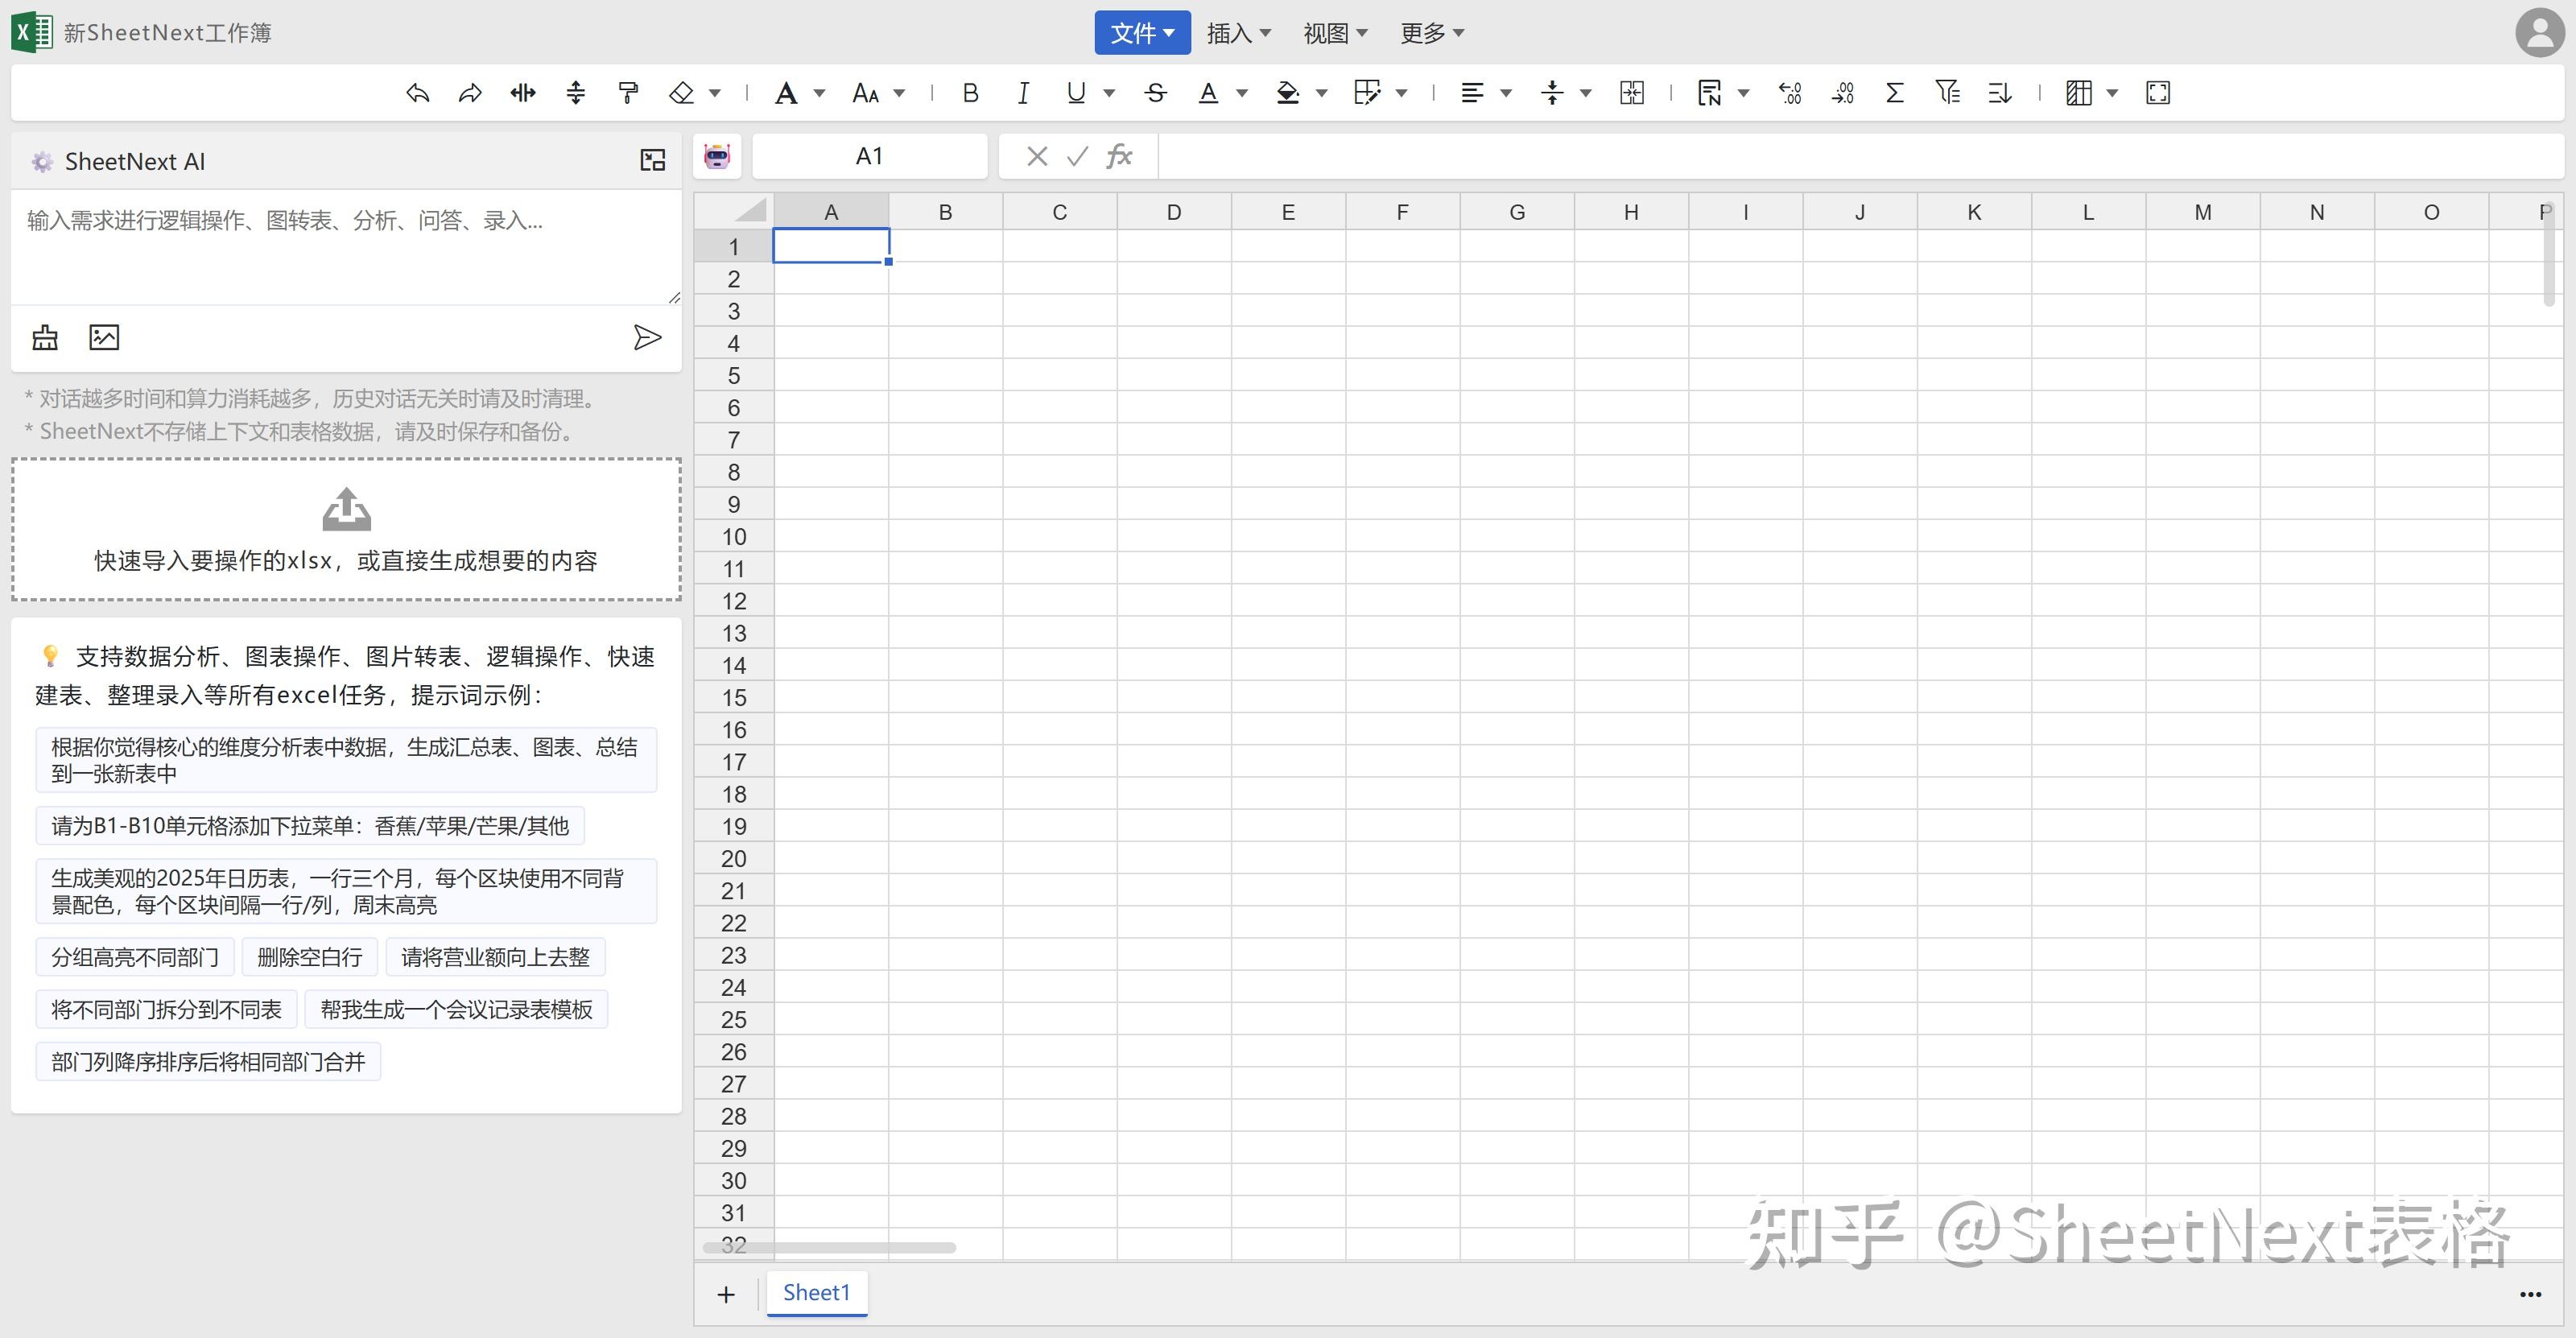The height and width of the screenshot is (1338, 2576).
Task: Open the font color dropdown arrow
Action: pos(1242,93)
